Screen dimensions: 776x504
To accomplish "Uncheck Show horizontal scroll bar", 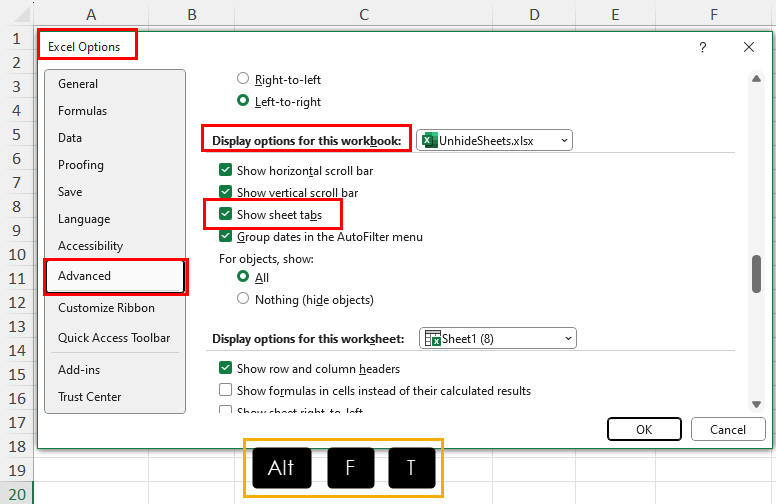I will [x=225, y=170].
